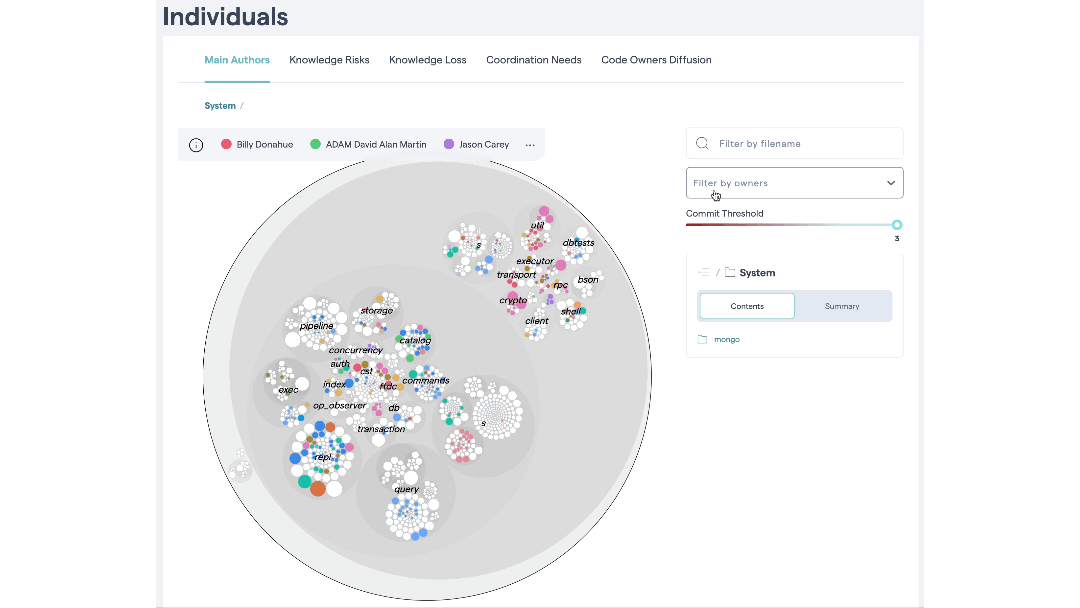Click the ellipsis to reveal more authors
This screenshot has width=1080, height=608.
tap(531, 146)
